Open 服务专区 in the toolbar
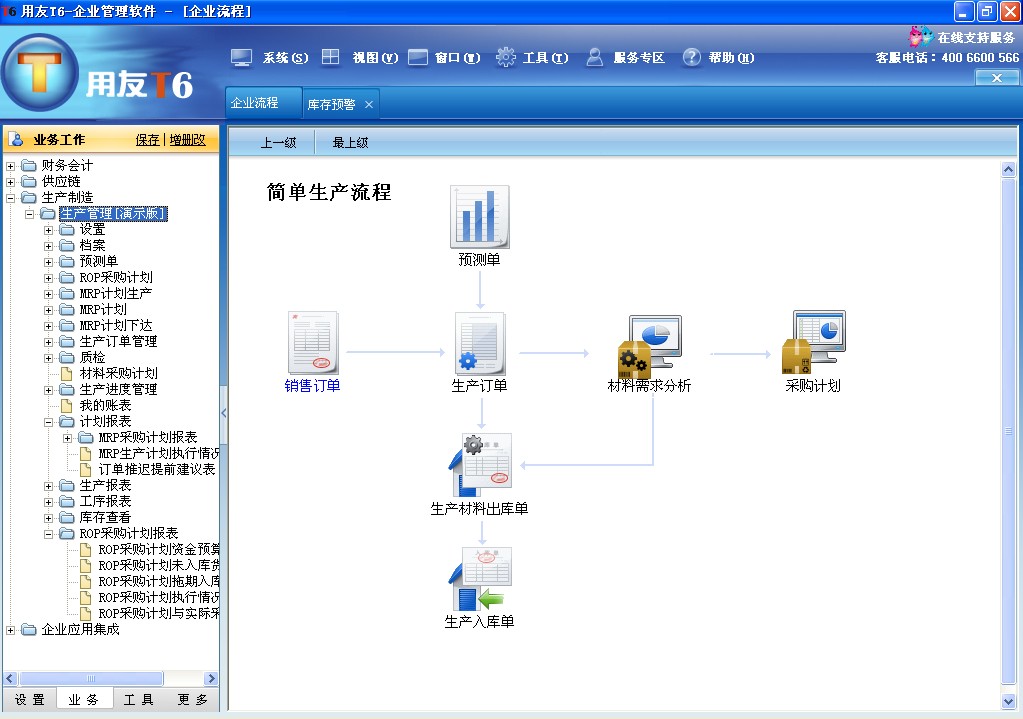 (x=639, y=58)
